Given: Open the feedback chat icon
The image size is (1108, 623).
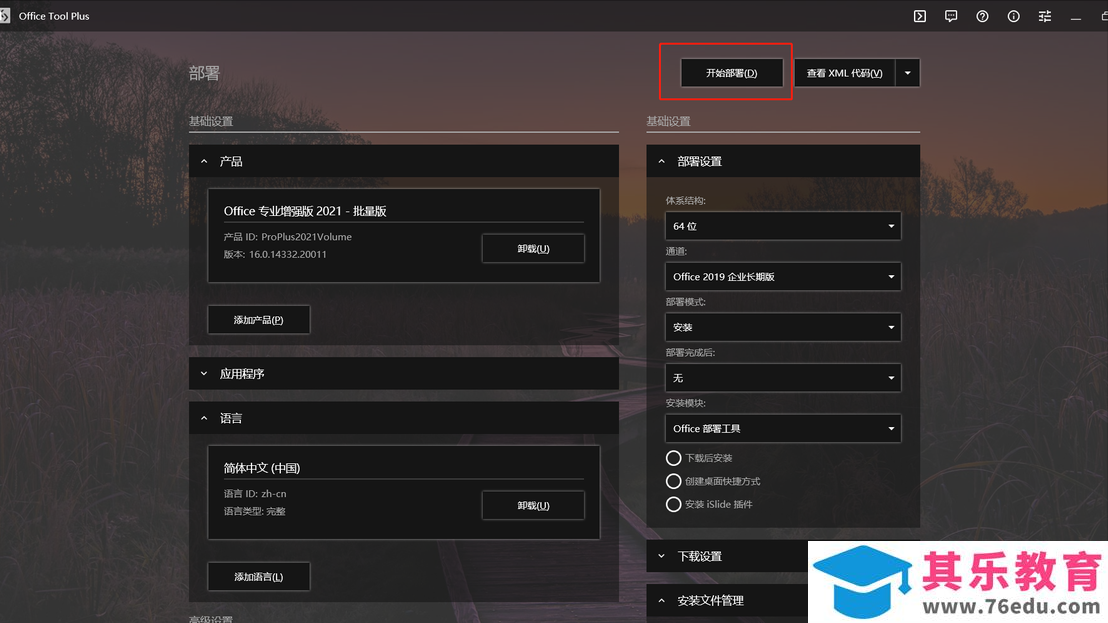Looking at the screenshot, I should pyautogui.click(x=951, y=16).
